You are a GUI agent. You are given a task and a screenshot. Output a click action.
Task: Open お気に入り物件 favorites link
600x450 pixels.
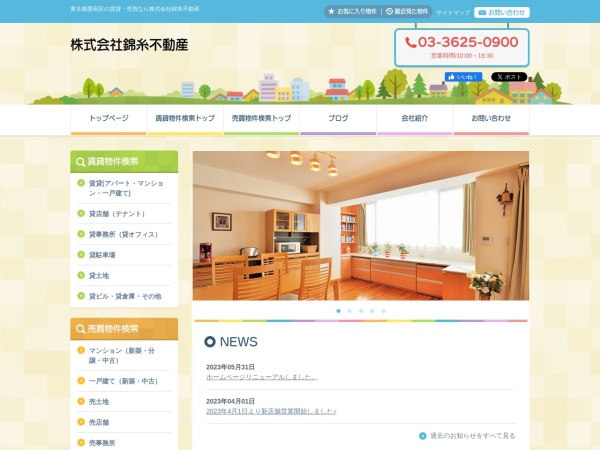tap(352, 11)
